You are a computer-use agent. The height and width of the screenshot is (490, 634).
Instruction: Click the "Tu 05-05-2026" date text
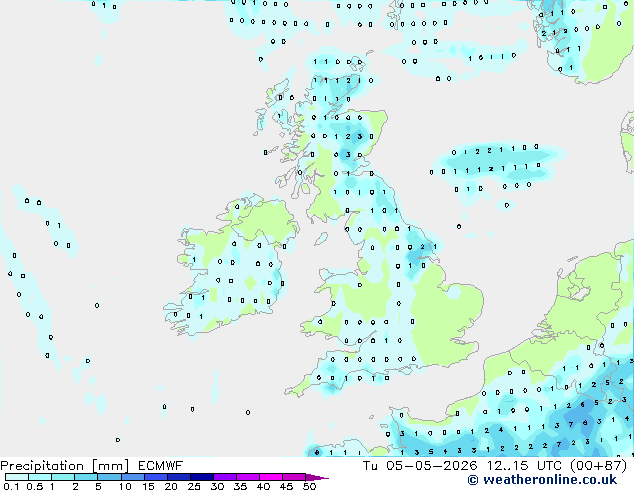click(x=420, y=466)
